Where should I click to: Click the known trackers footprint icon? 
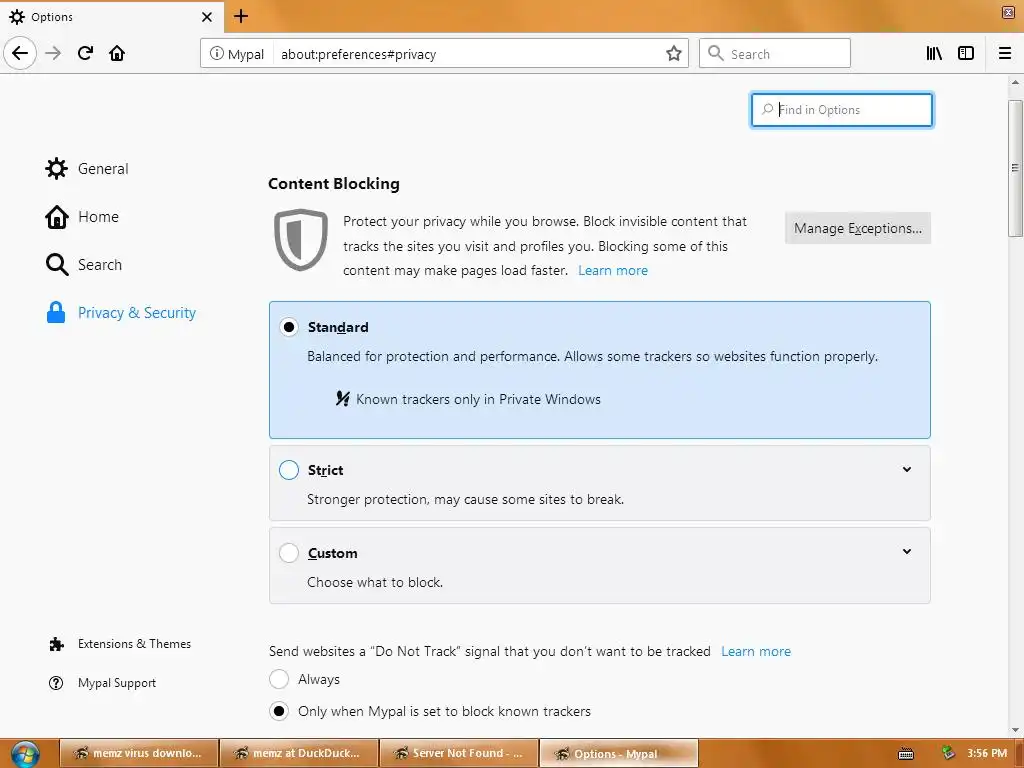click(342, 398)
